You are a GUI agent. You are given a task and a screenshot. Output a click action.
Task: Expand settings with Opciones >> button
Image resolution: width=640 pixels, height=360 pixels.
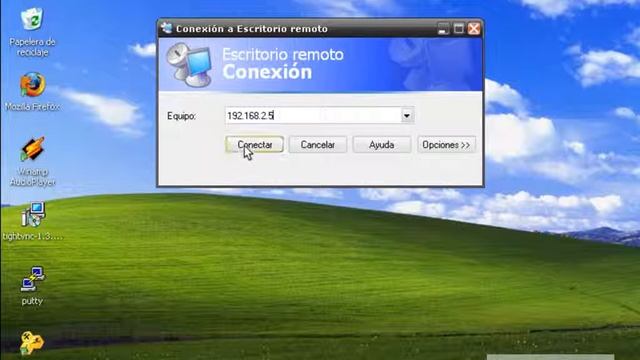[446, 144]
